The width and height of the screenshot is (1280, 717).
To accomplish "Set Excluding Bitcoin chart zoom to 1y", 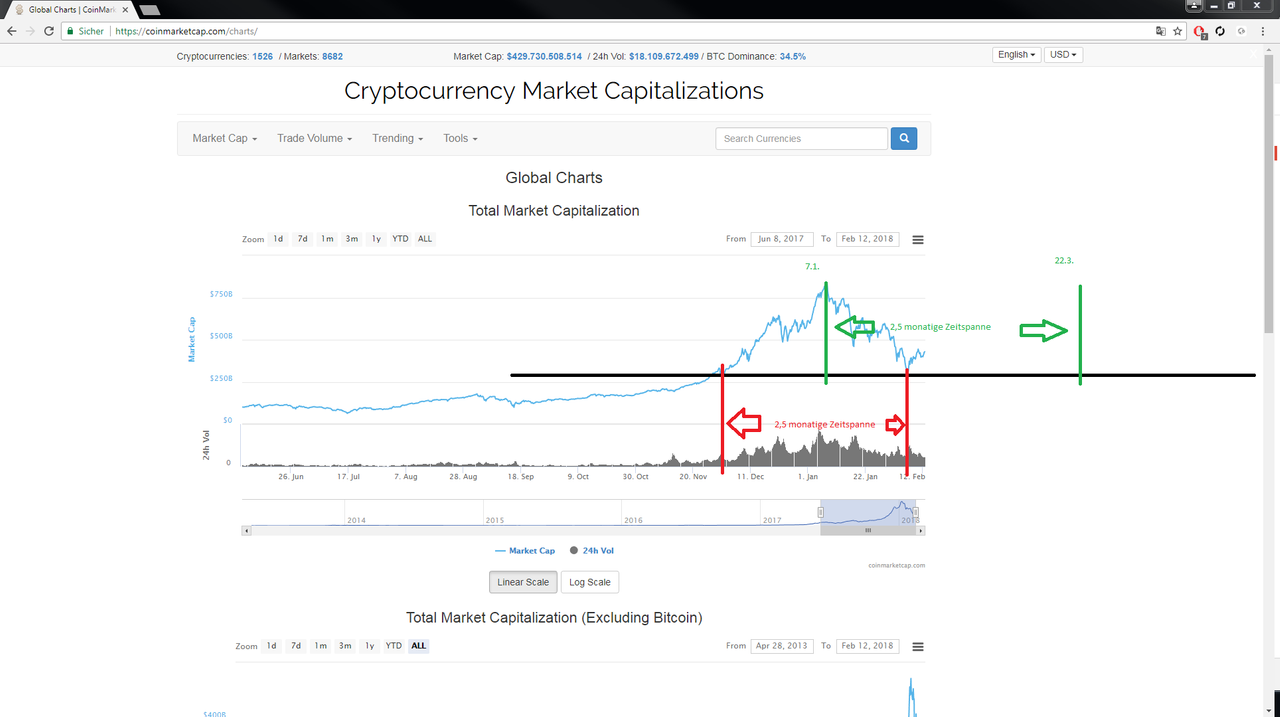I will click(x=369, y=646).
